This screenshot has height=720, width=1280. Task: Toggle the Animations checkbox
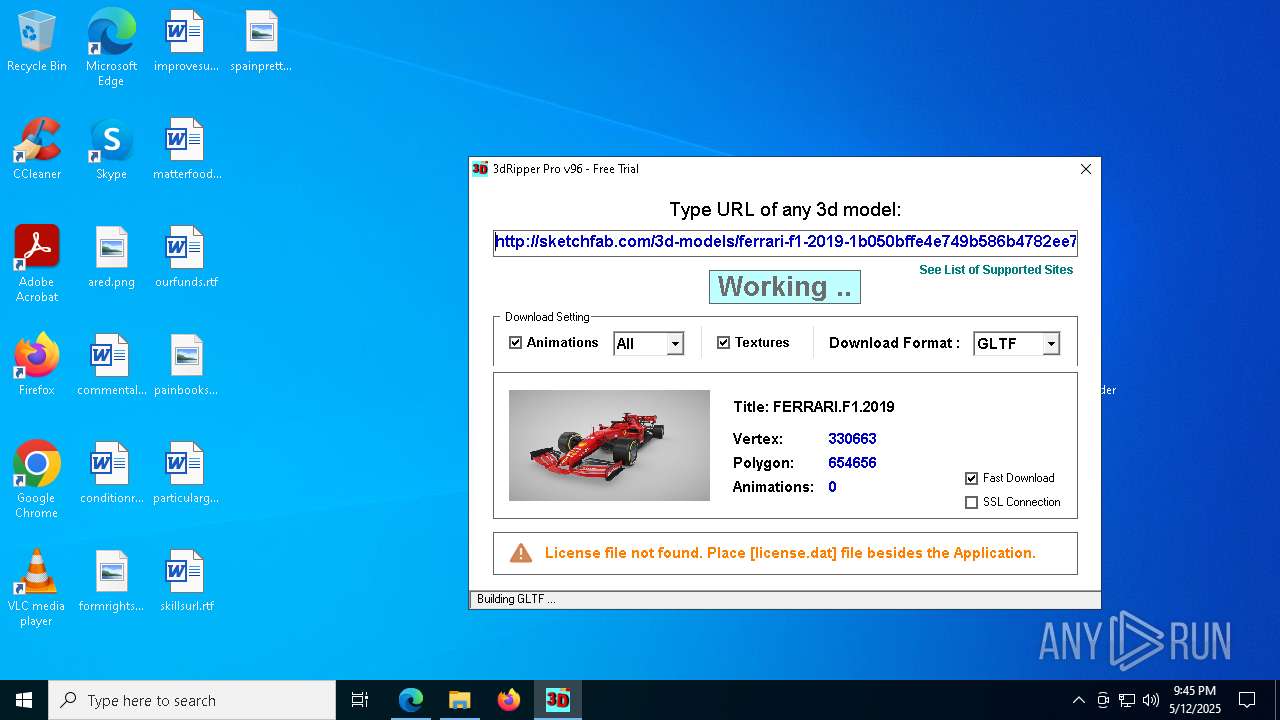pyautogui.click(x=516, y=342)
